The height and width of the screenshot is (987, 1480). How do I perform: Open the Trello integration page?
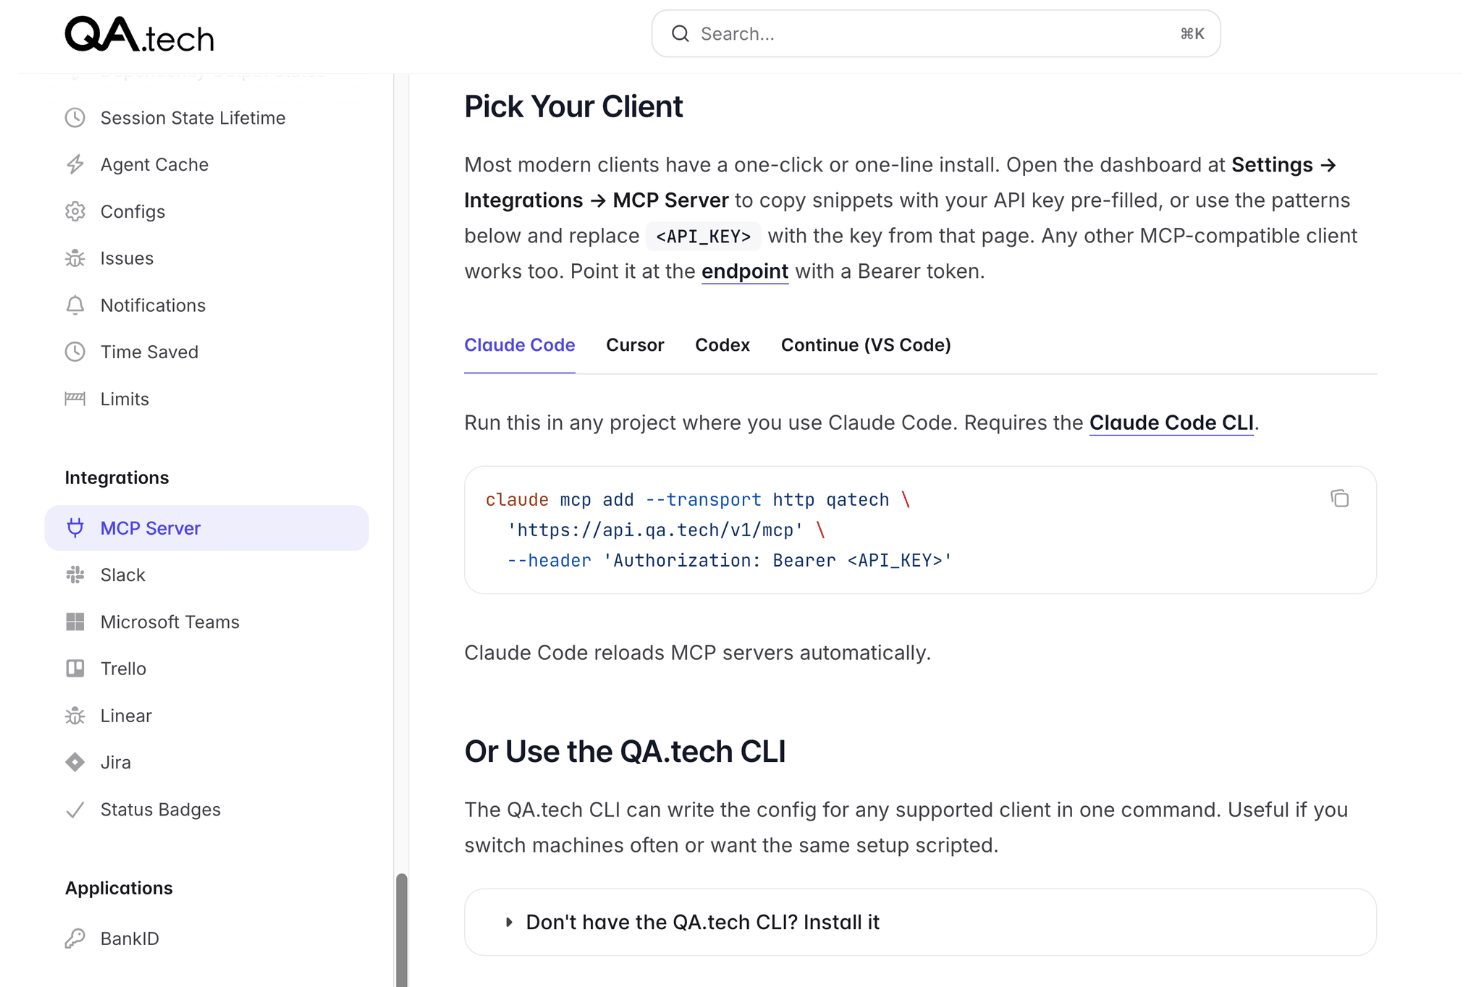click(x=123, y=669)
